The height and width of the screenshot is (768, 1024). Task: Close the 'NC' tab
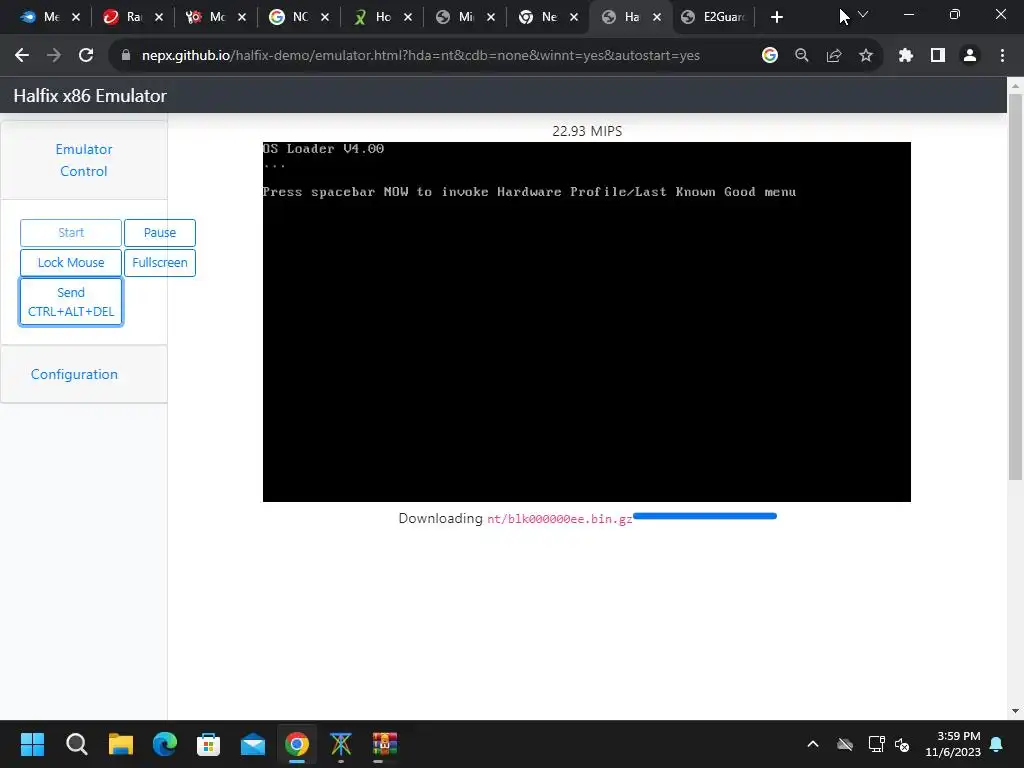325,17
